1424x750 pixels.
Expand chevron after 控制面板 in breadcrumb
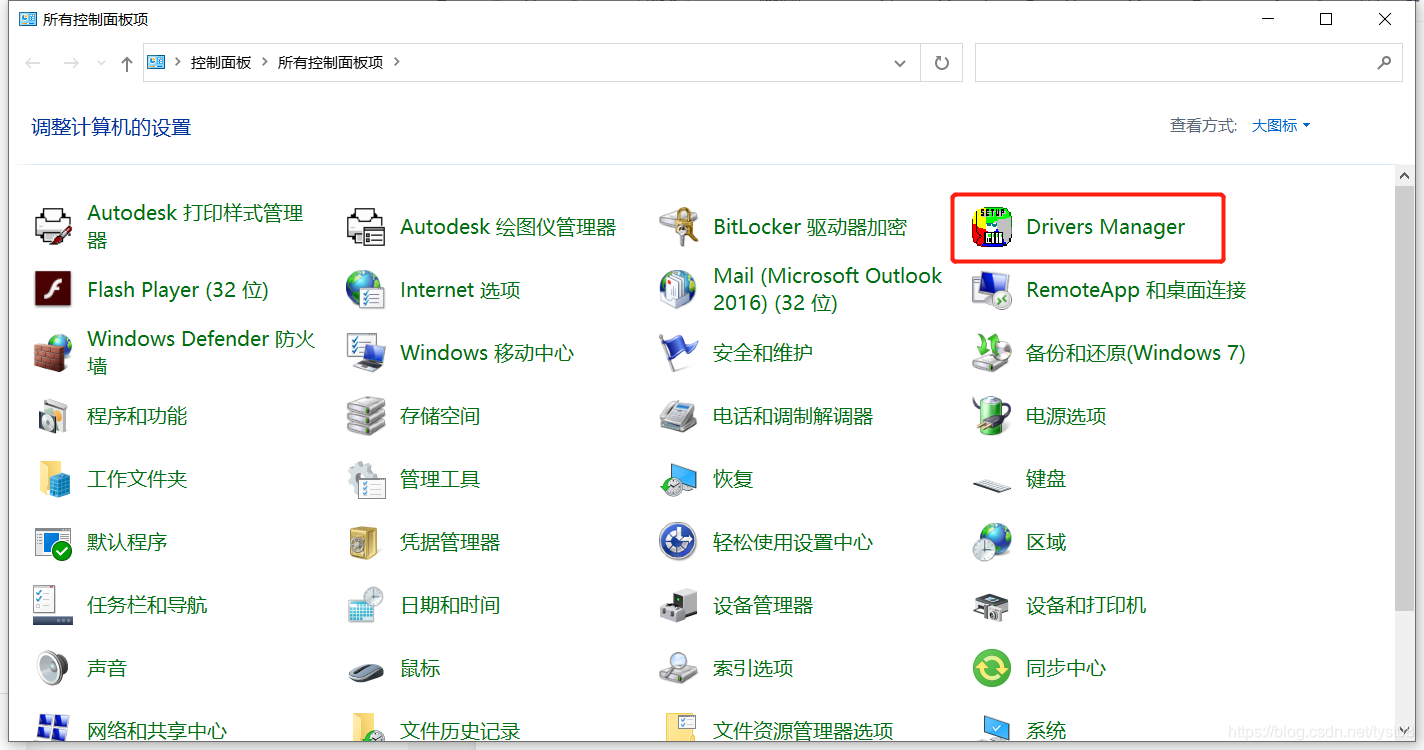[x=265, y=62]
